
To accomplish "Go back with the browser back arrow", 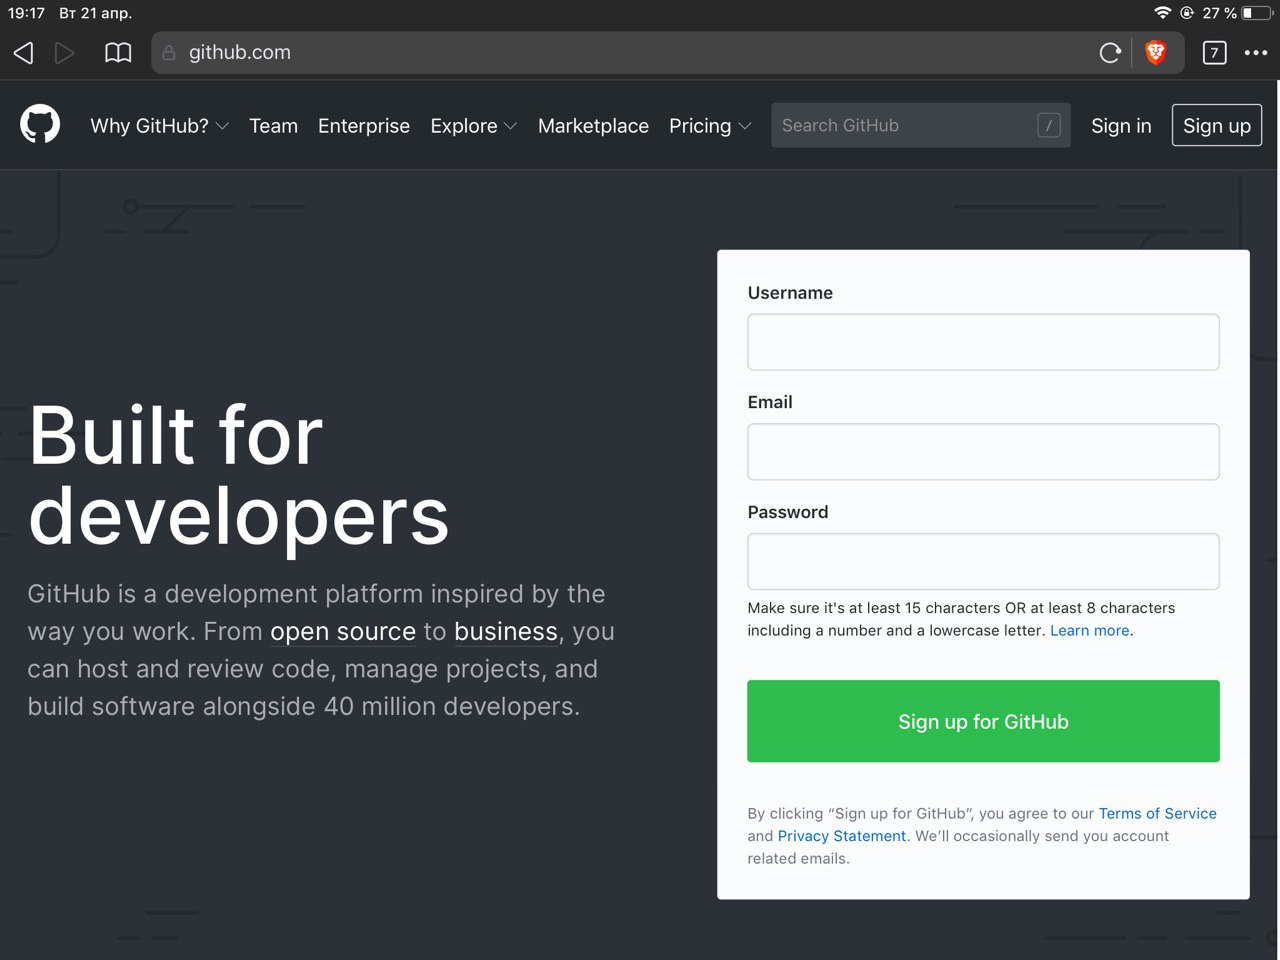I will (23, 53).
